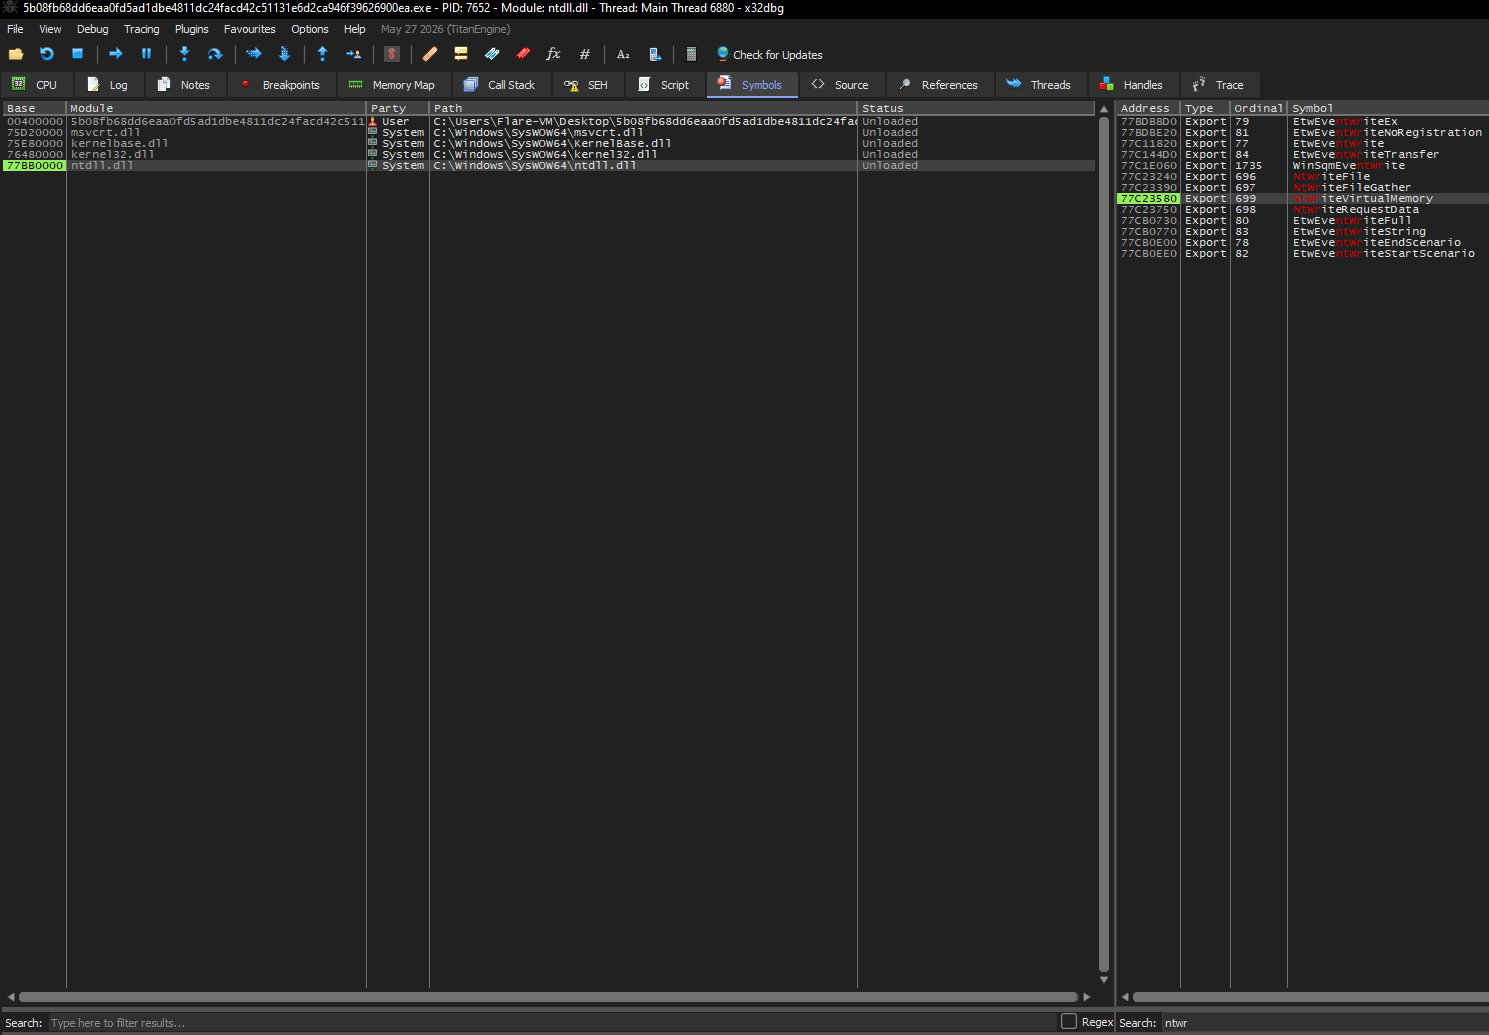
Task: Click the module list horizontal scrollbar
Action: tap(548, 997)
